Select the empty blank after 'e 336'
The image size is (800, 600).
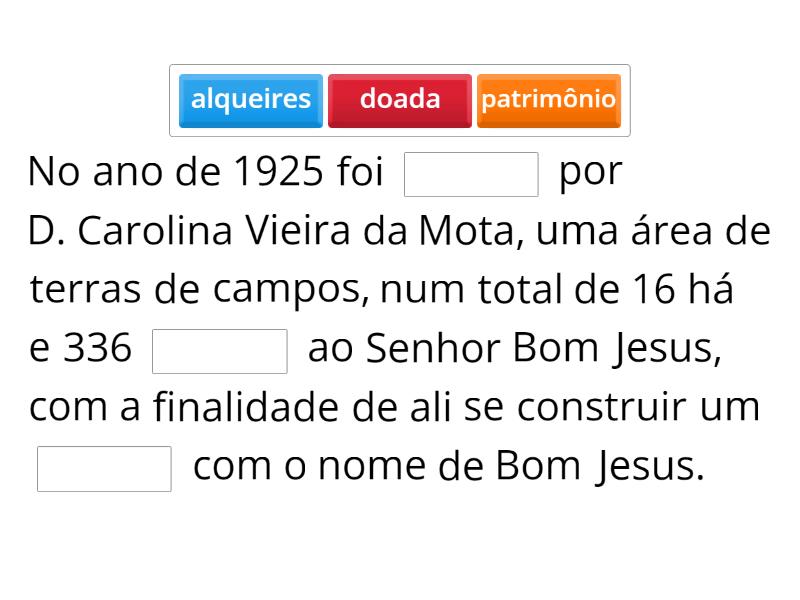219,351
